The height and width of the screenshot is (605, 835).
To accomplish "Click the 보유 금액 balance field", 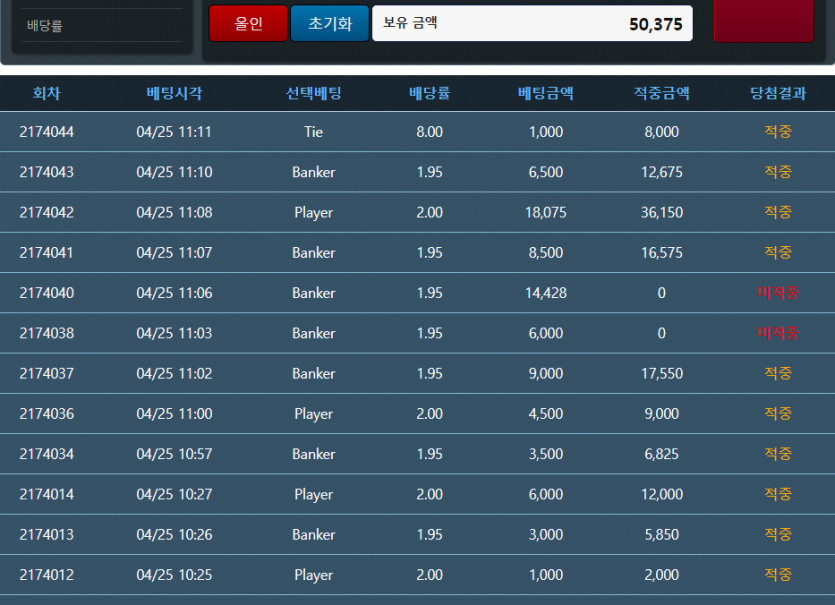I will coord(532,24).
